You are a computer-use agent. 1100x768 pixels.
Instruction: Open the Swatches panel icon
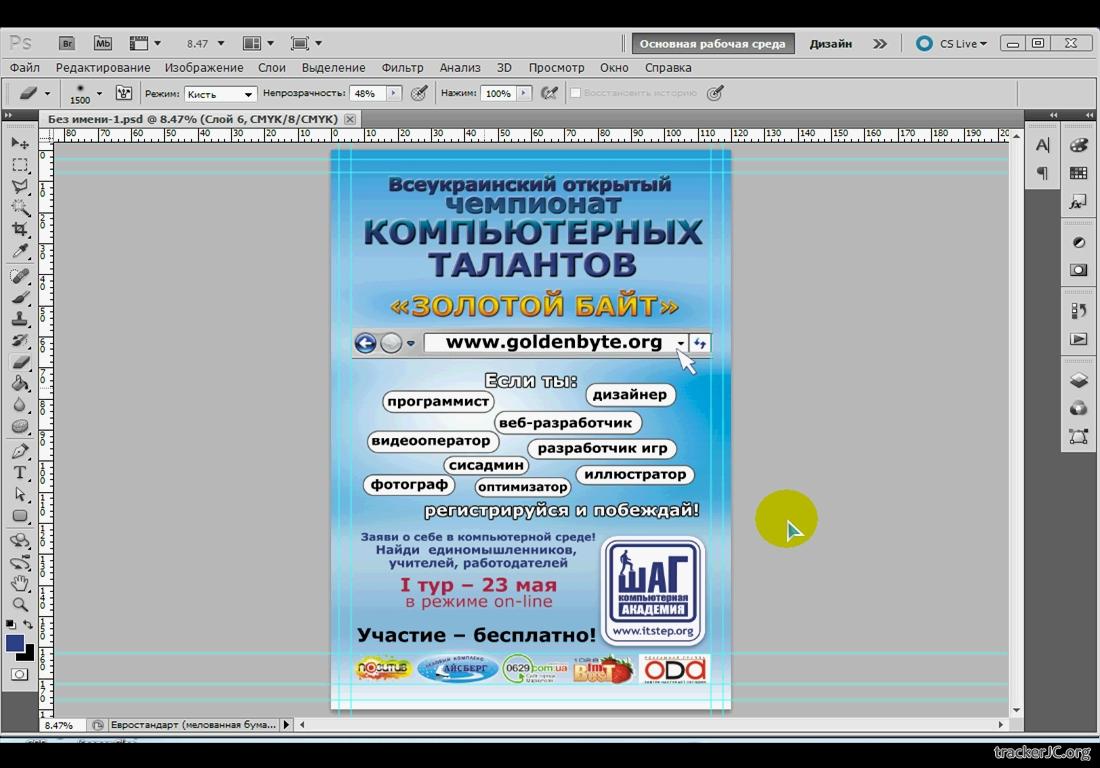1078,174
